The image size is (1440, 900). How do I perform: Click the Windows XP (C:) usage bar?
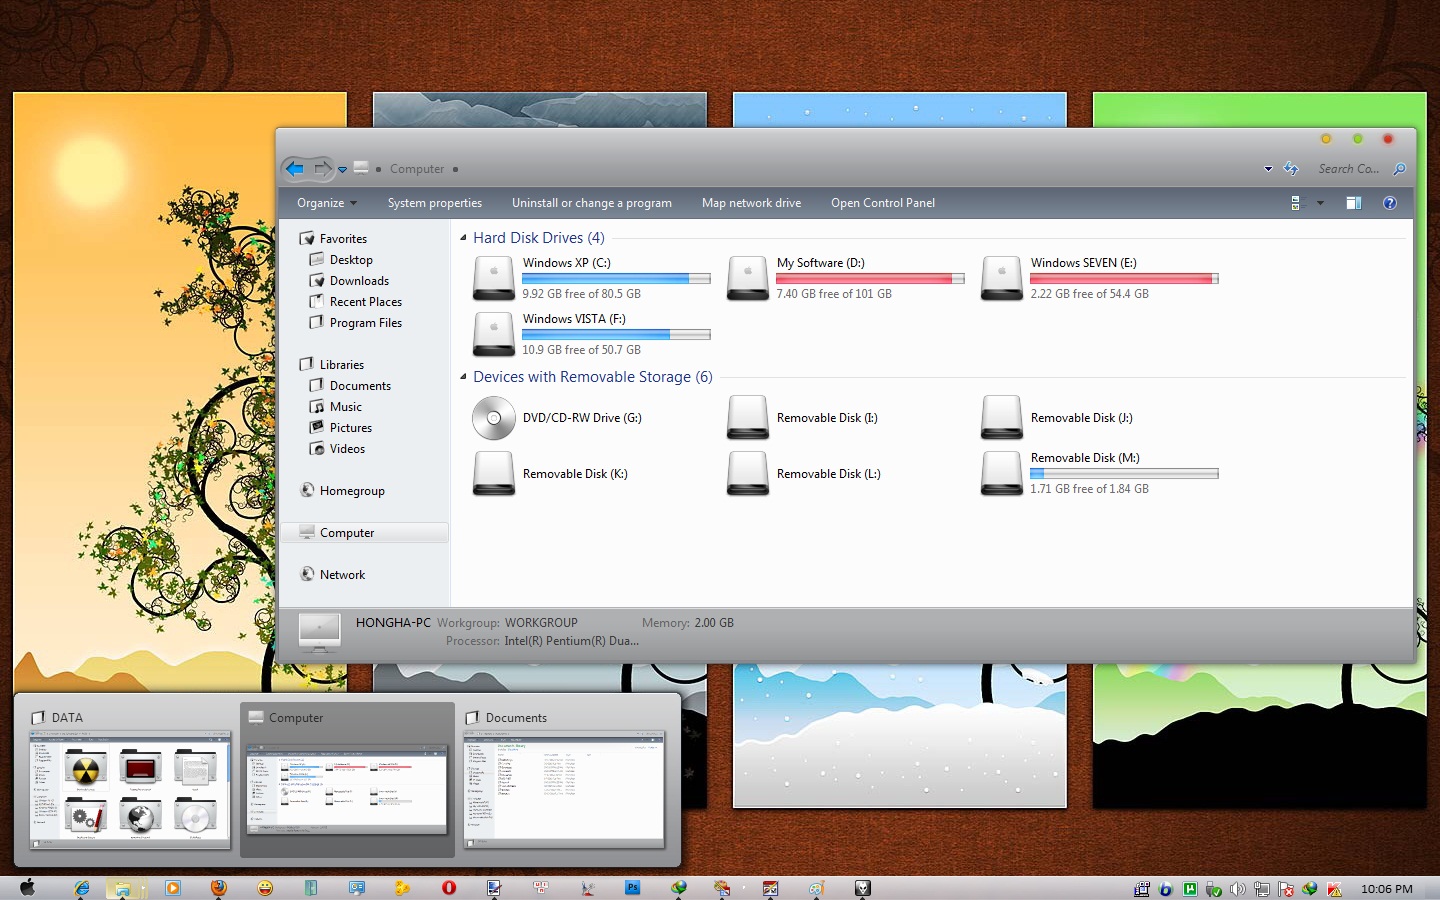[x=616, y=279]
